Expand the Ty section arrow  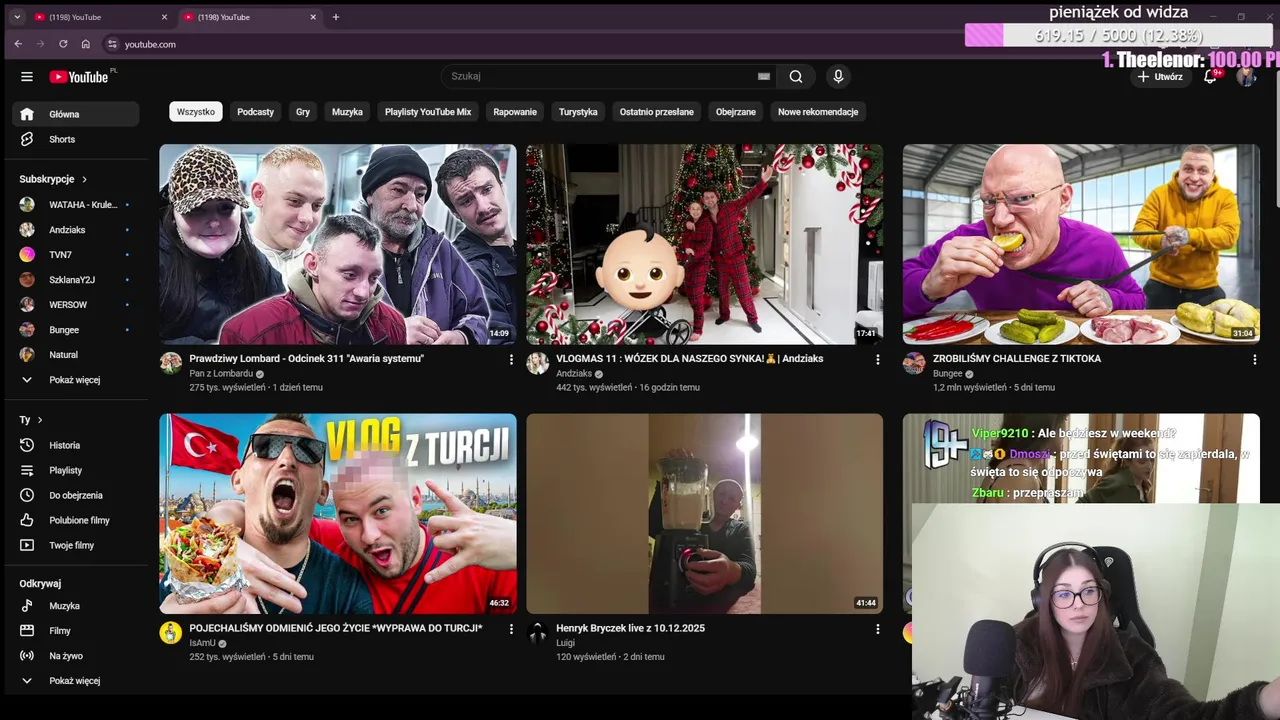40,420
